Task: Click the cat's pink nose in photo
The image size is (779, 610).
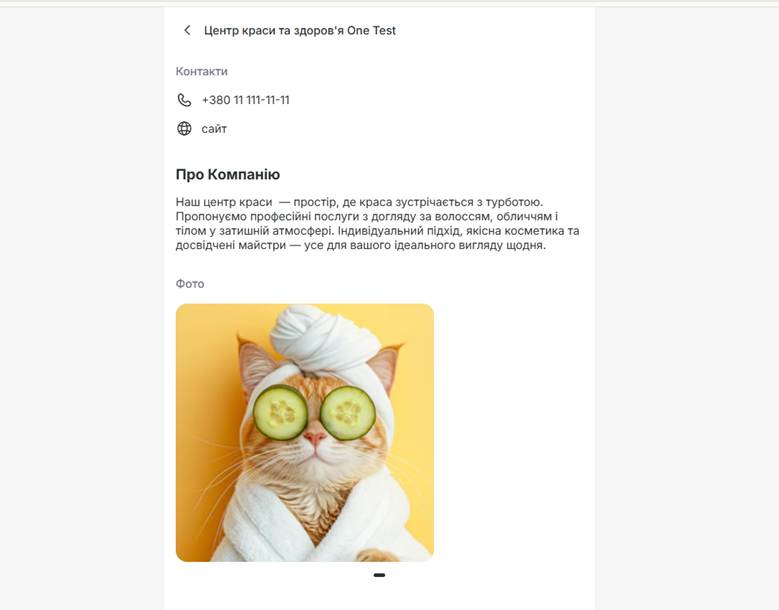Action: click(x=315, y=438)
